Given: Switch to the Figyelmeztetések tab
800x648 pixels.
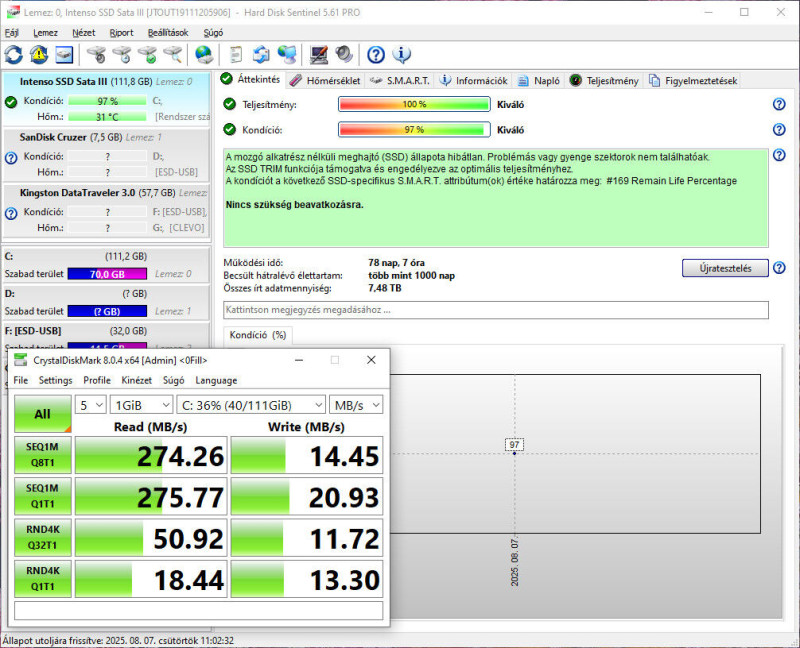Looking at the screenshot, I should [x=693, y=81].
